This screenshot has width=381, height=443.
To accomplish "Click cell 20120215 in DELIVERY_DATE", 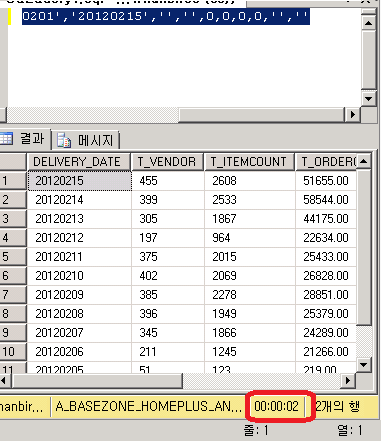I will pyautogui.click(x=80, y=181).
